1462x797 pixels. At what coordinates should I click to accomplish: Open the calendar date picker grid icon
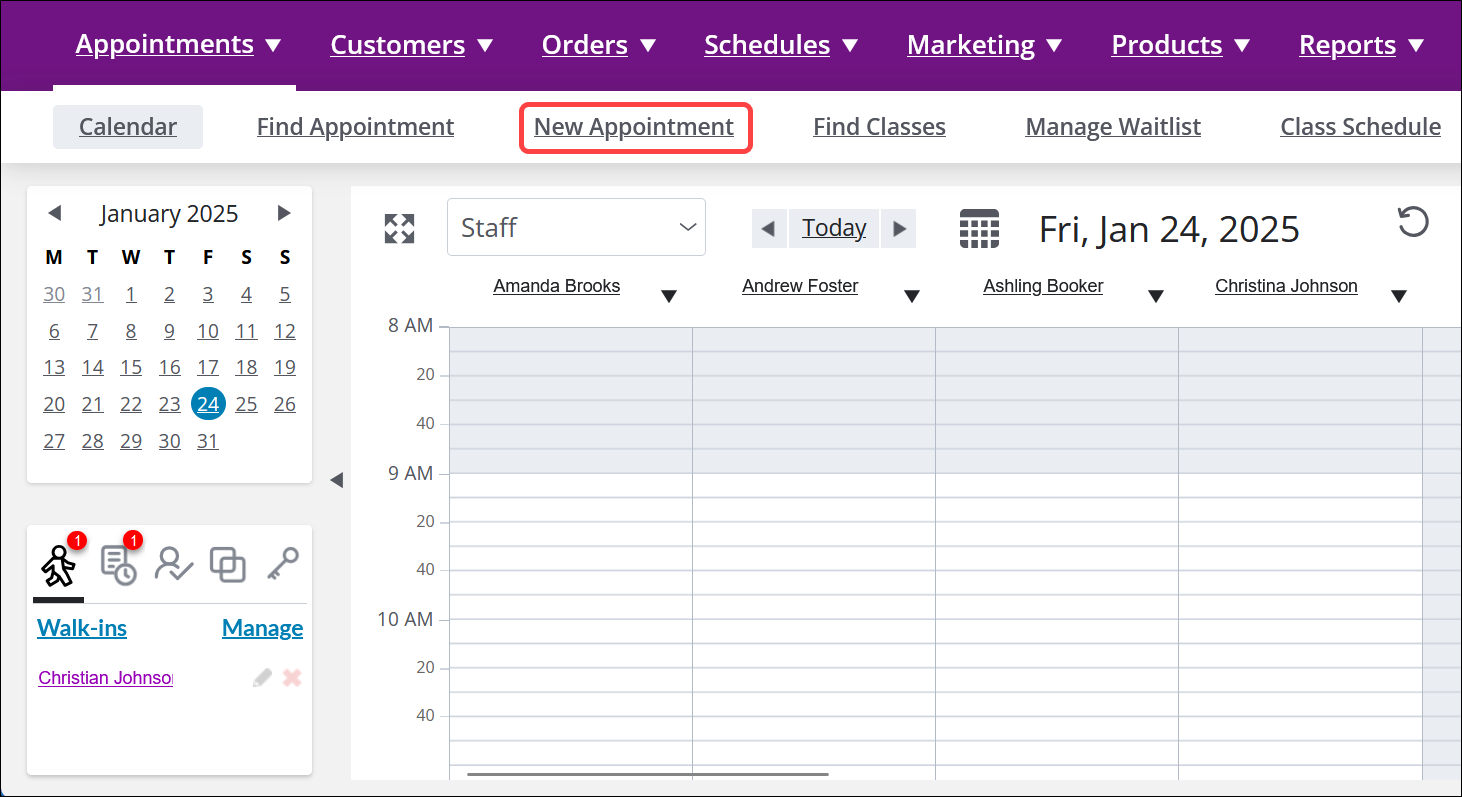979,228
